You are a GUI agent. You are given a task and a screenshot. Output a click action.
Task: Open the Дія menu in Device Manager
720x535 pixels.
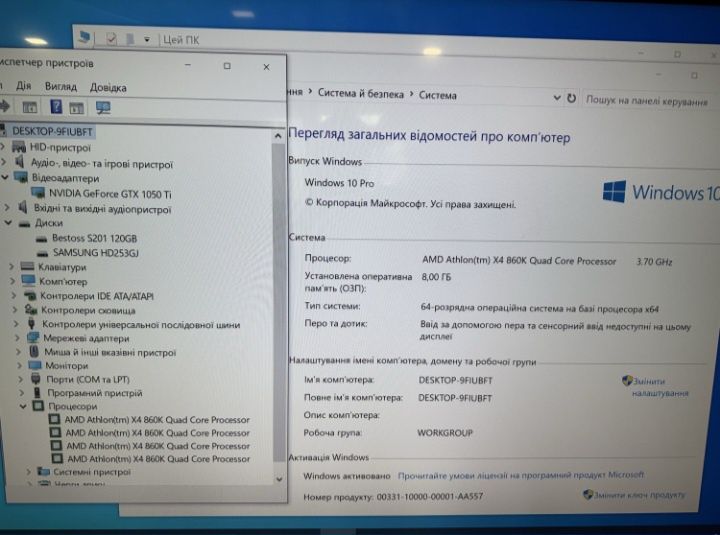click(23, 86)
